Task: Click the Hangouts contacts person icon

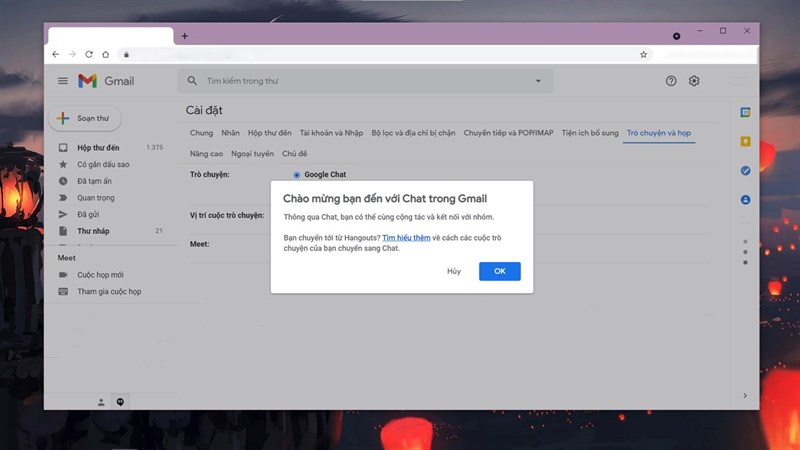Action: pos(101,402)
